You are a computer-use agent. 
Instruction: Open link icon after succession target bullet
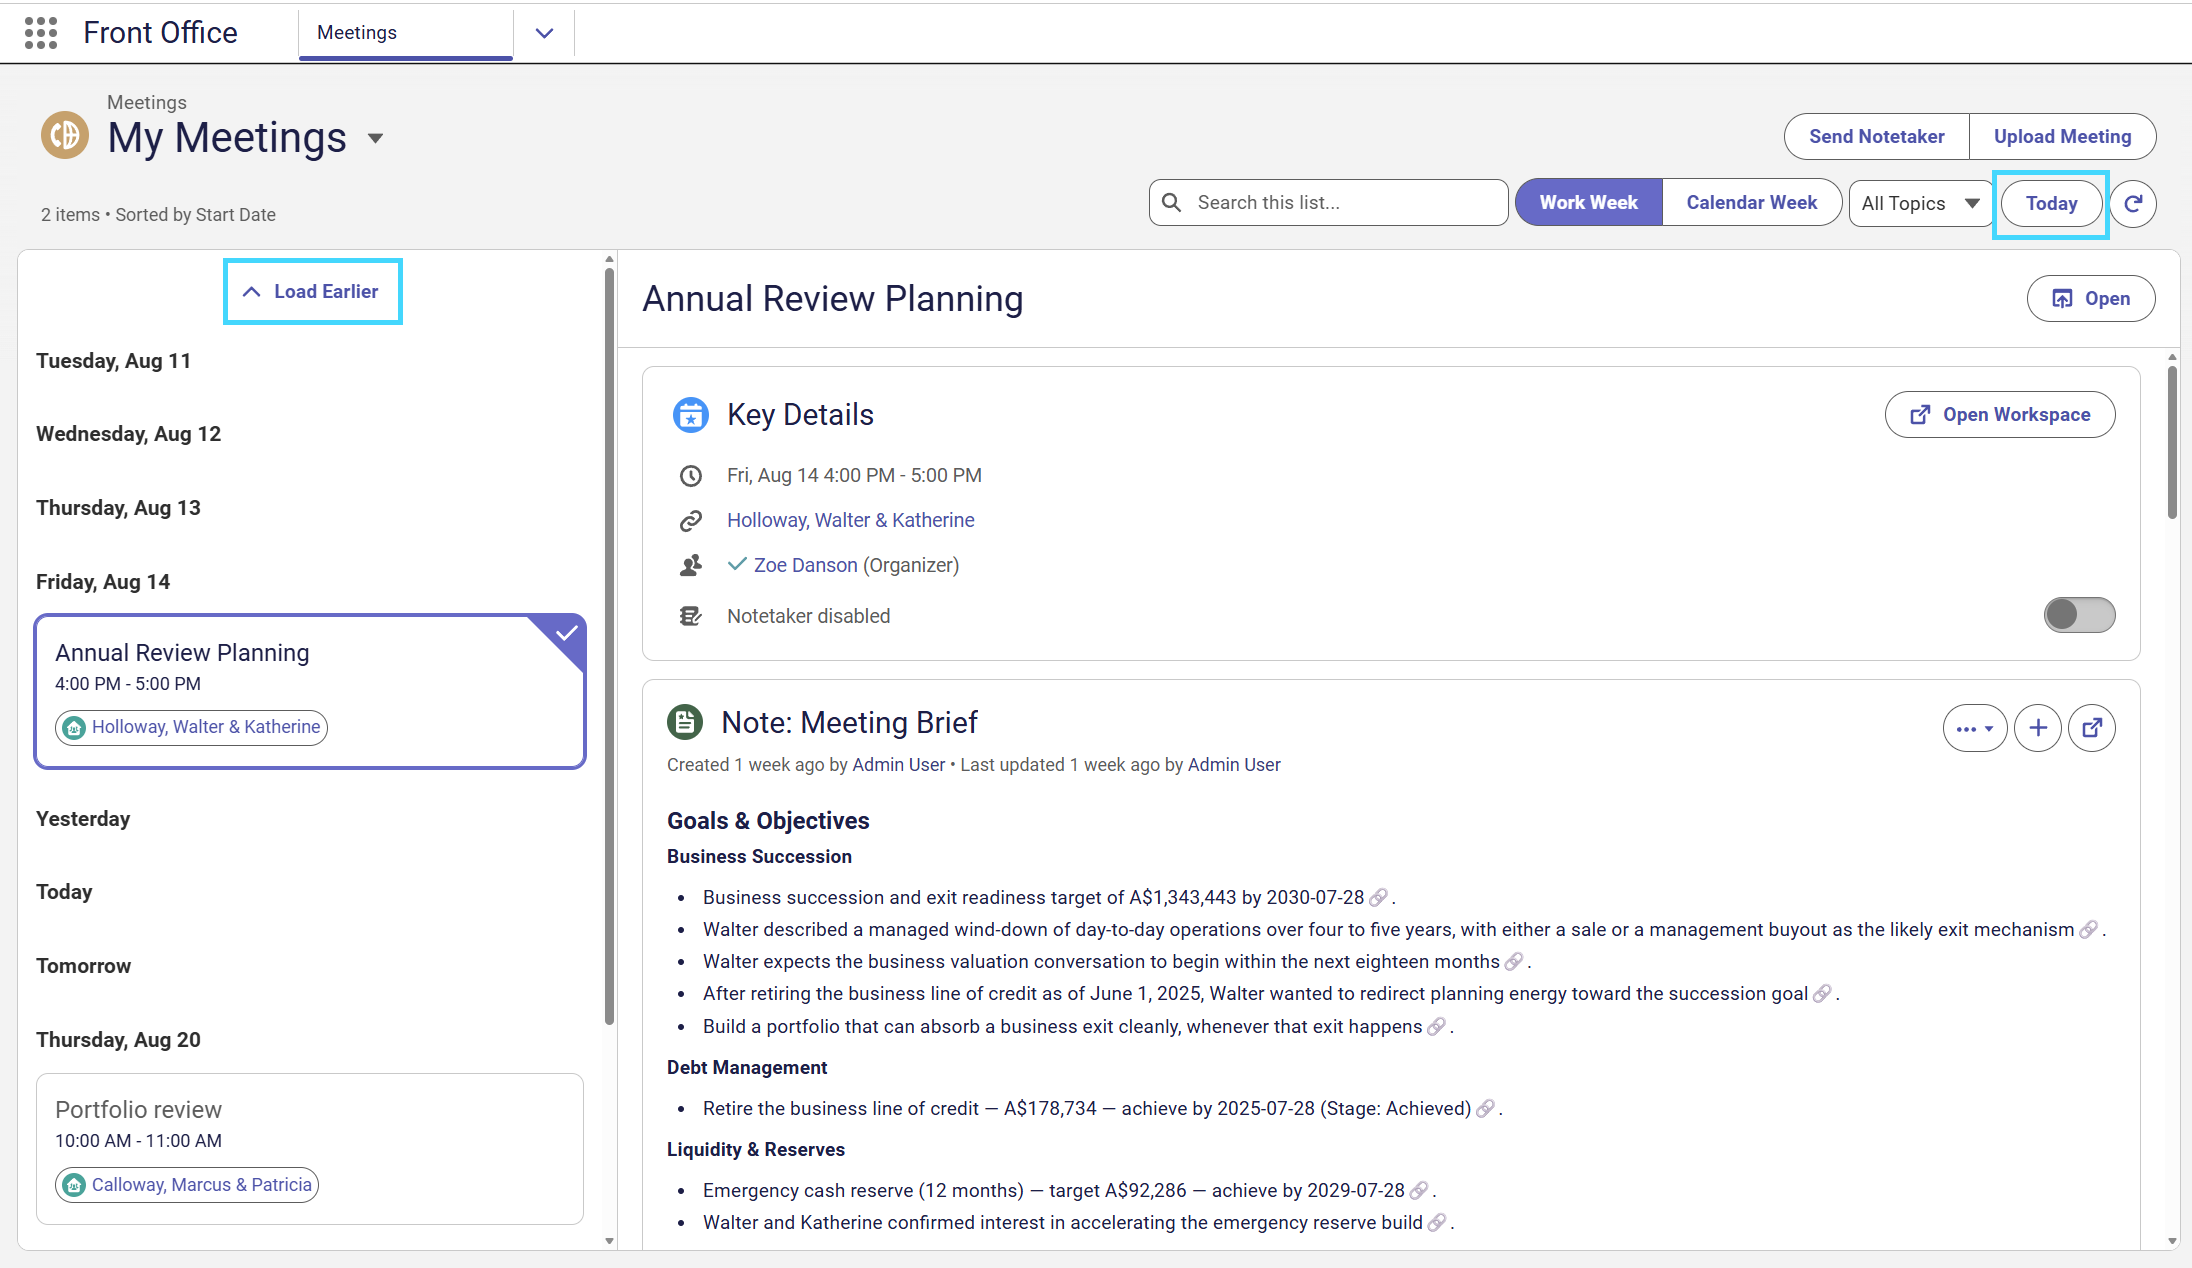click(1378, 897)
